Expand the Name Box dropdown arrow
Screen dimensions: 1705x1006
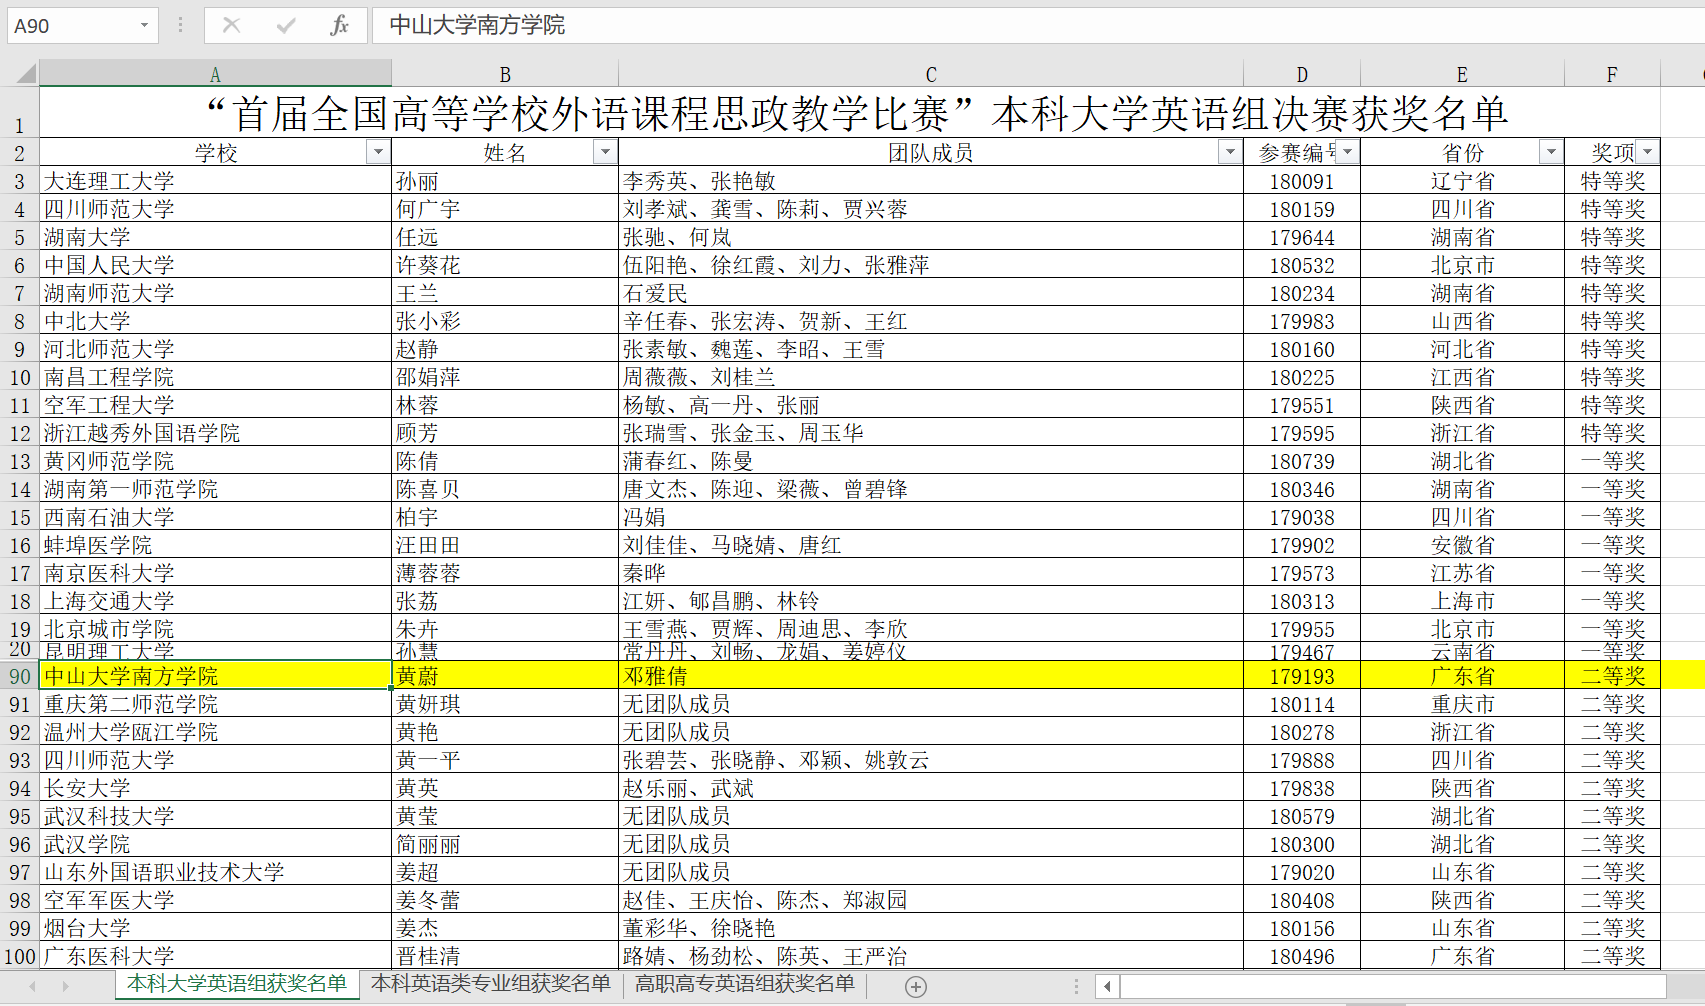click(145, 25)
